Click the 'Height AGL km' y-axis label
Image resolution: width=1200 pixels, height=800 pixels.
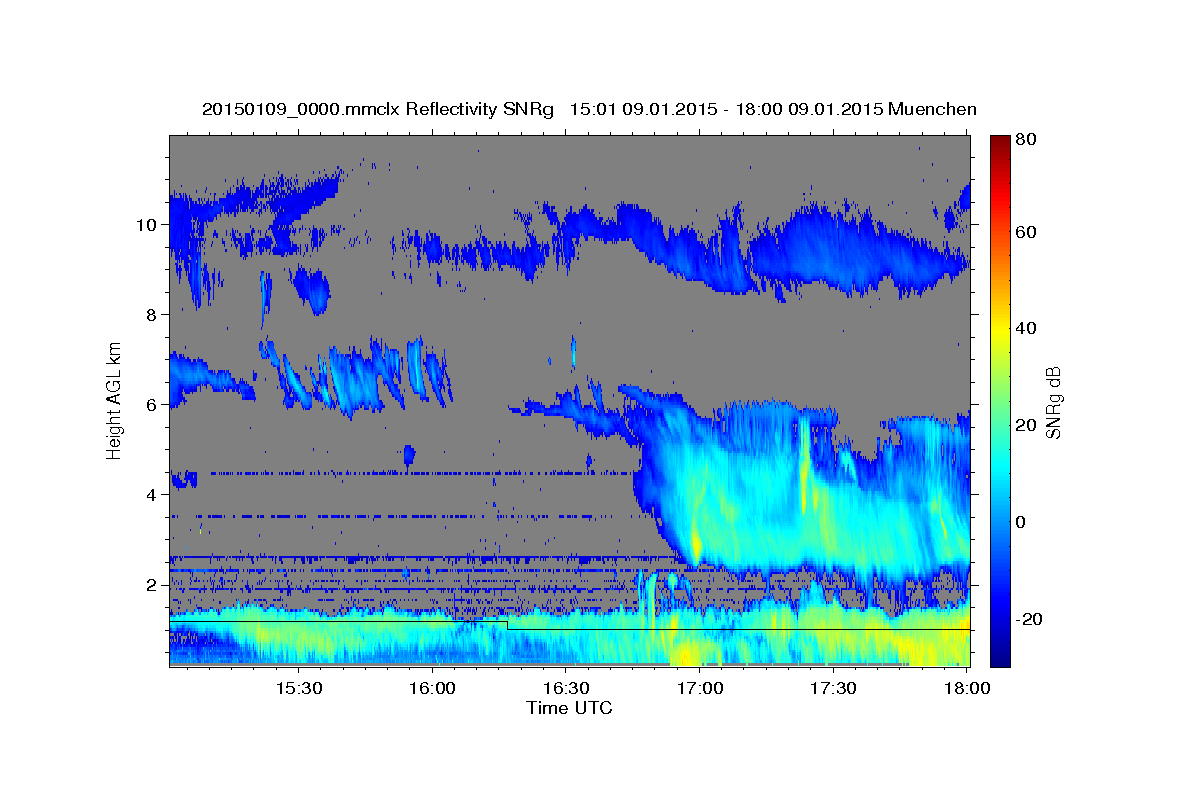114,399
